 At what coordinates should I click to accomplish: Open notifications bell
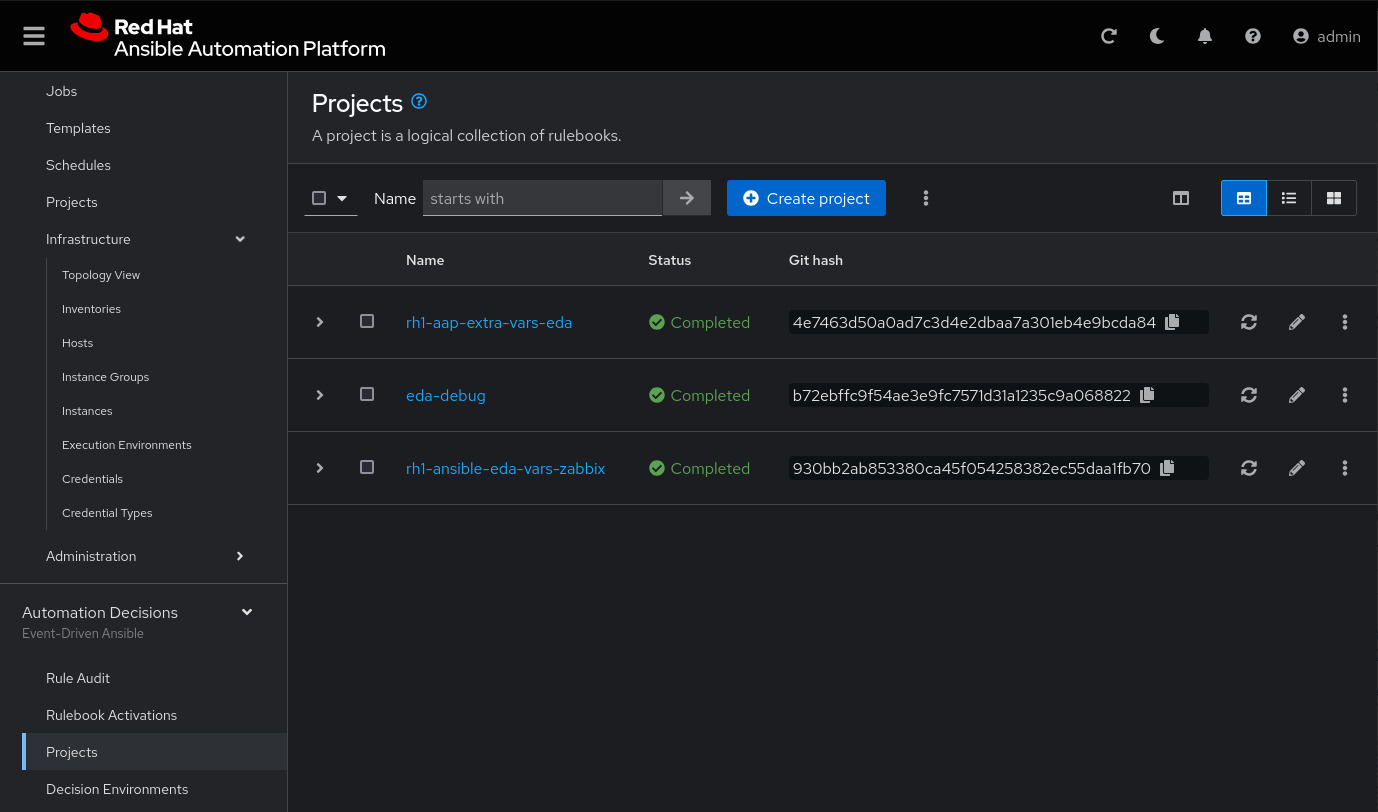point(1205,36)
